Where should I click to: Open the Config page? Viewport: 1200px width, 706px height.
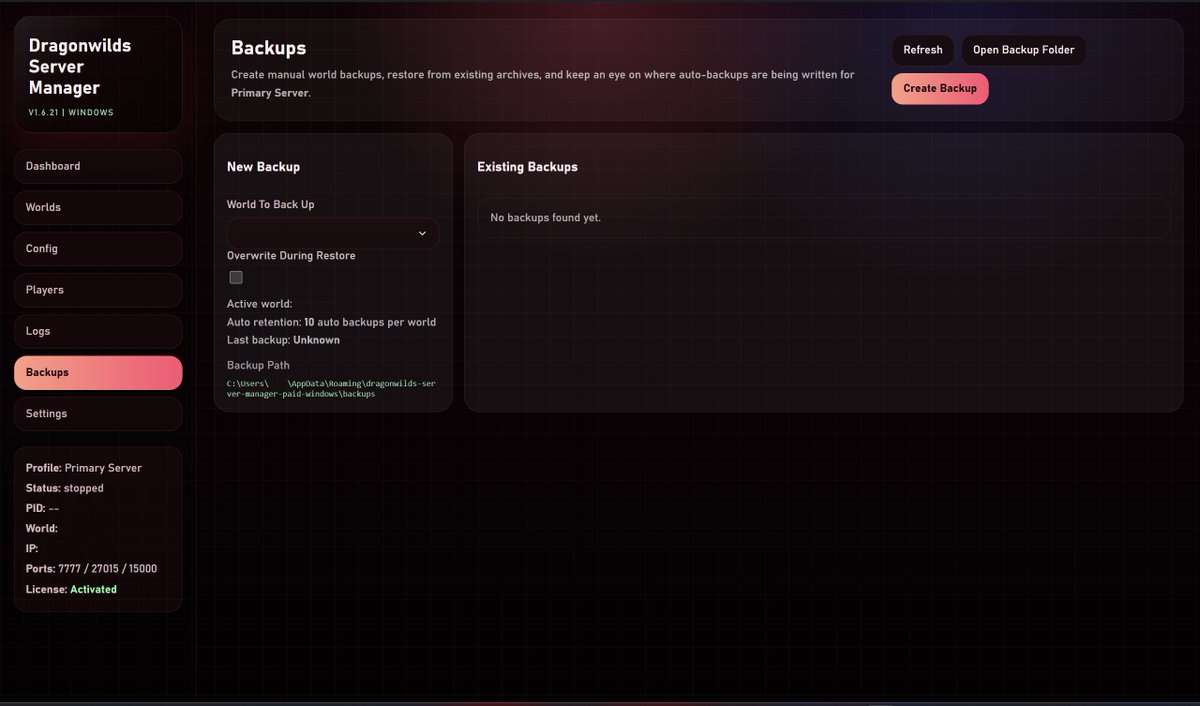(98, 249)
